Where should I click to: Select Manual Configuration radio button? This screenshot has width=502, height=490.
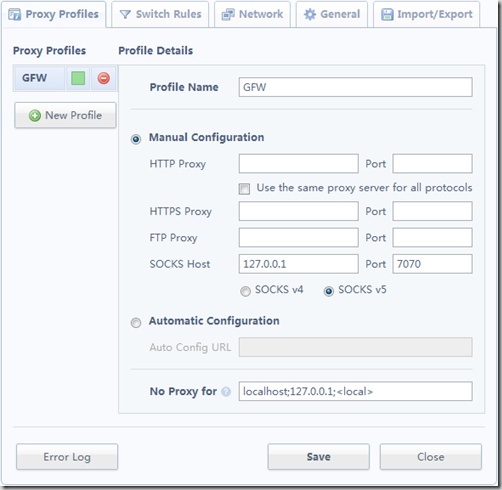[x=136, y=139]
